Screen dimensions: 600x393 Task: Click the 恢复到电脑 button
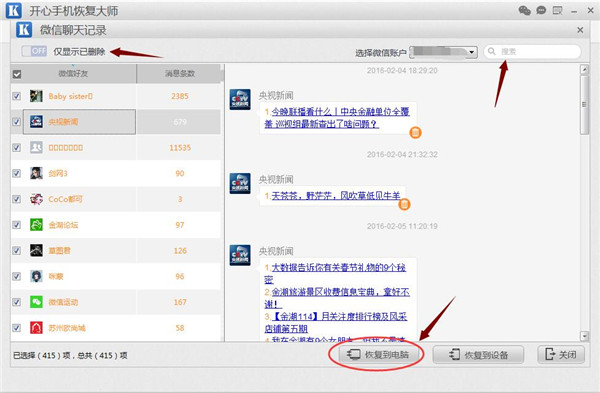378,355
